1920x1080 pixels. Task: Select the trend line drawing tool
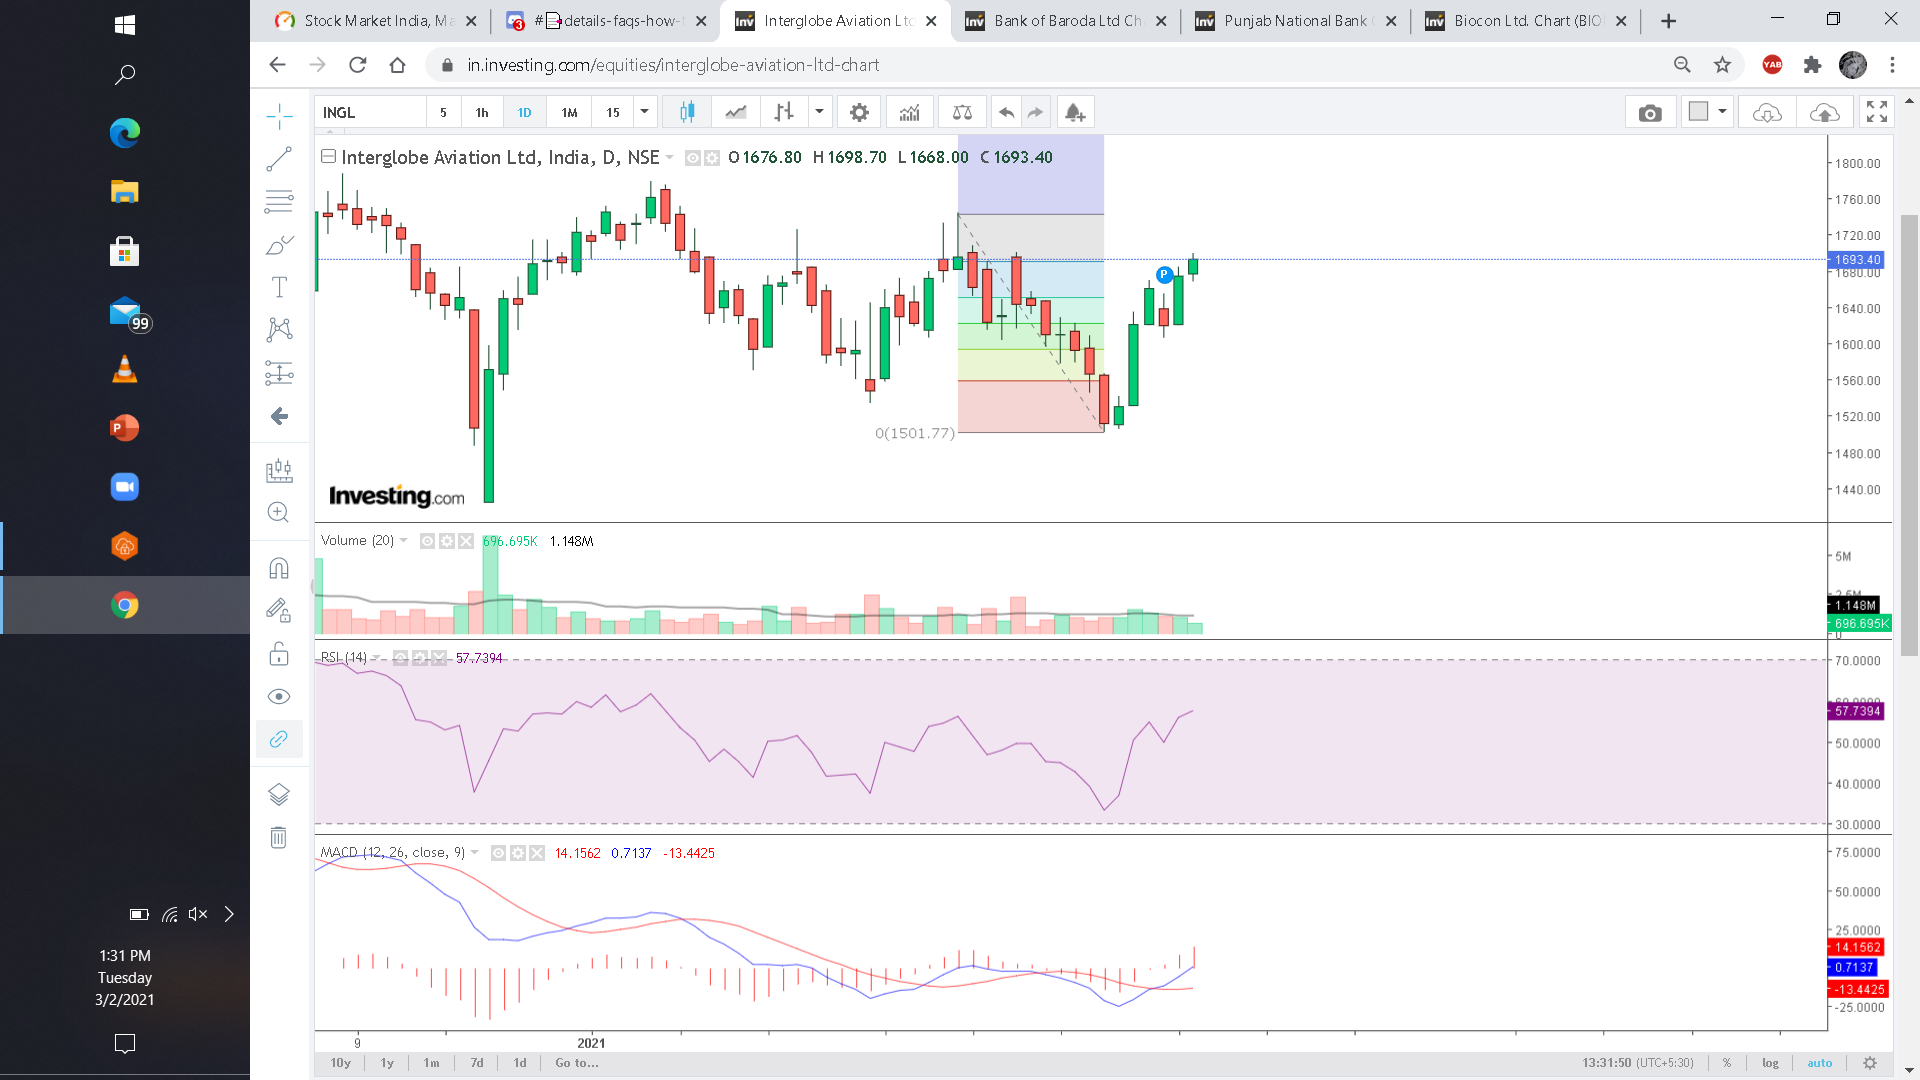279,159
